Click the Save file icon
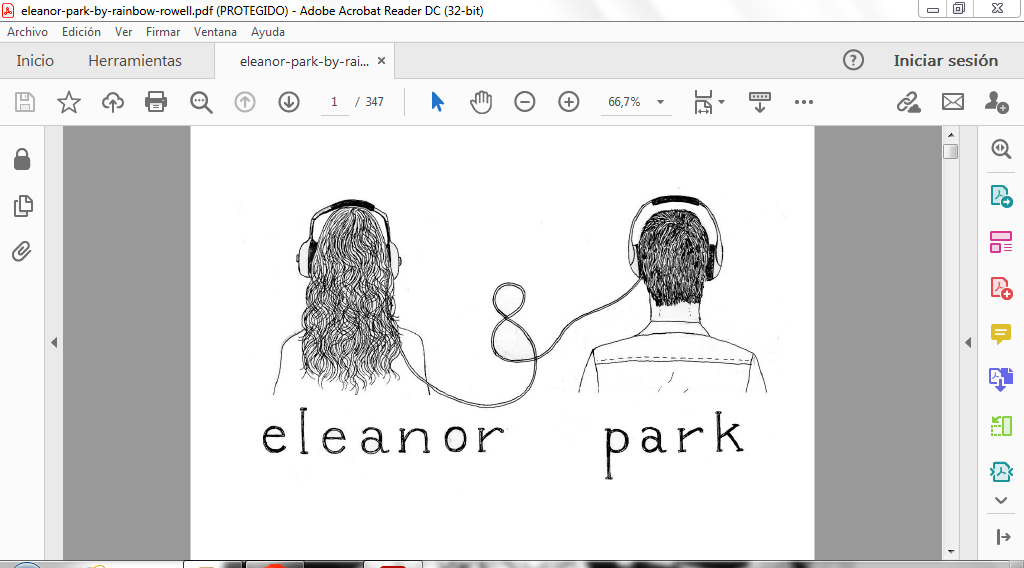1024x568 pixels. (x=25, y=102)
